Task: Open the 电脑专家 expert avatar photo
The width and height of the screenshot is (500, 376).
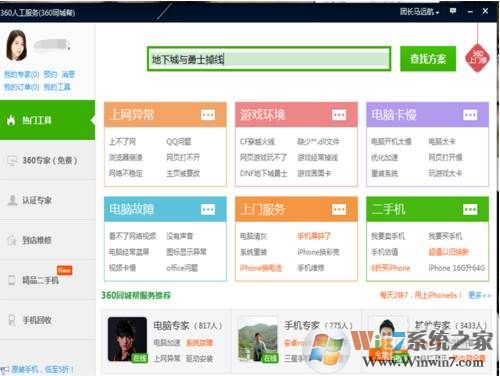Action: click(127, 339)
